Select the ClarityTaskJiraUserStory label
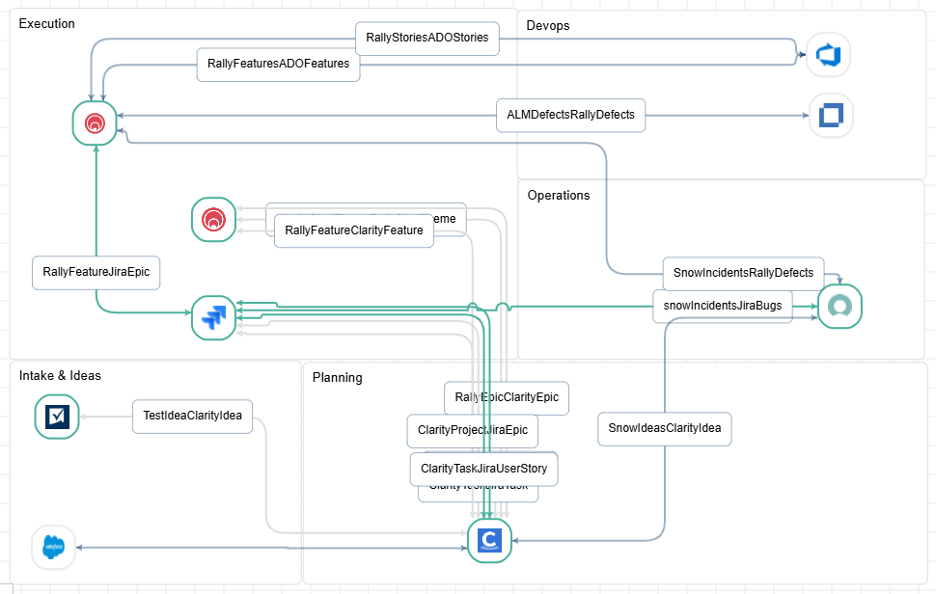936x594 pixels. pos(483,468)
